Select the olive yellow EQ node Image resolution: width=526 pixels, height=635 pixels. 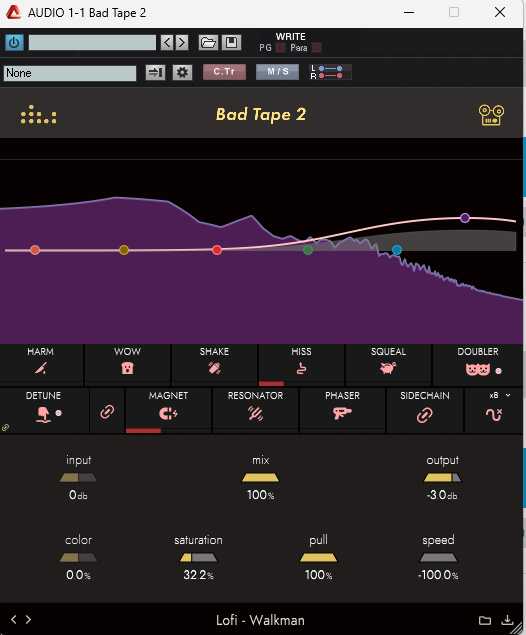click(x=124, y=250)
